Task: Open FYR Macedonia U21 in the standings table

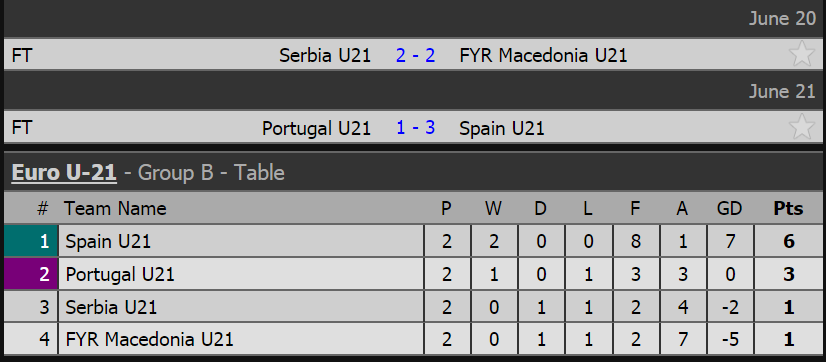Action: 150,339
